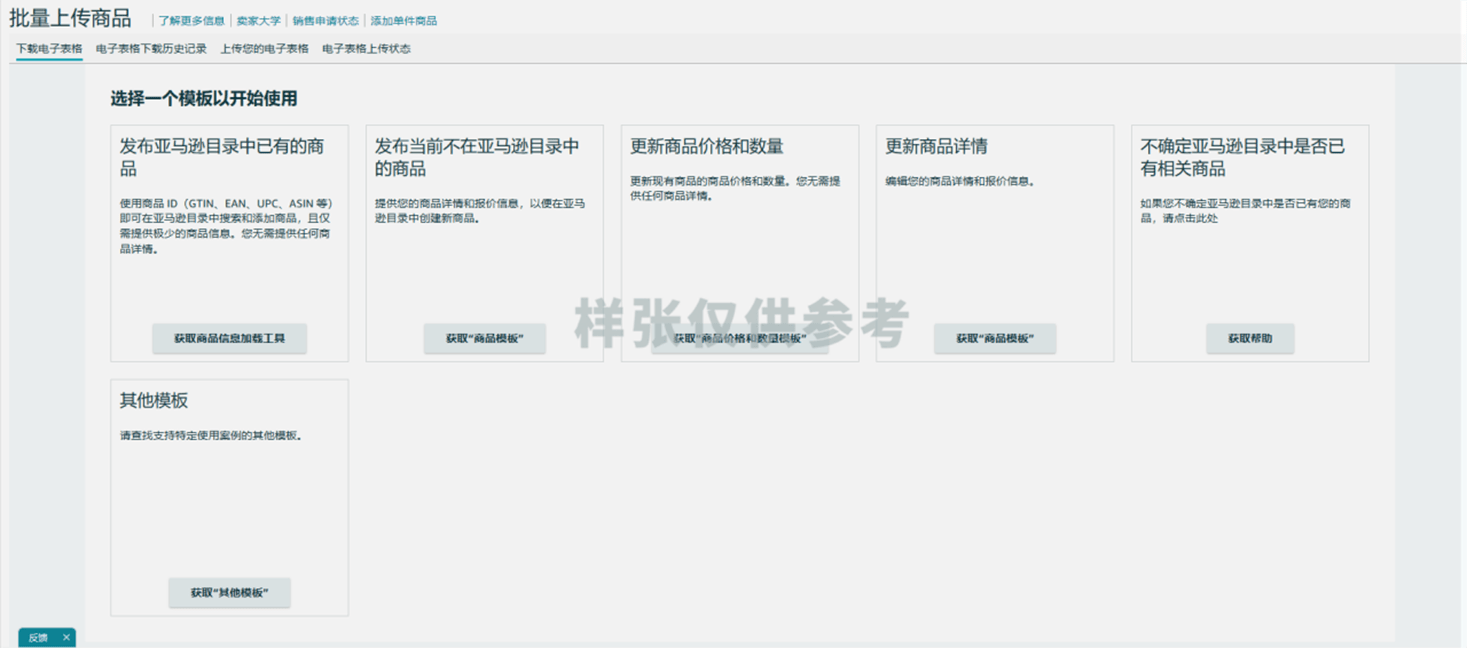
Task: Click the 获取"商品价格和数量模板" button
Action: [x=739, y=338]
